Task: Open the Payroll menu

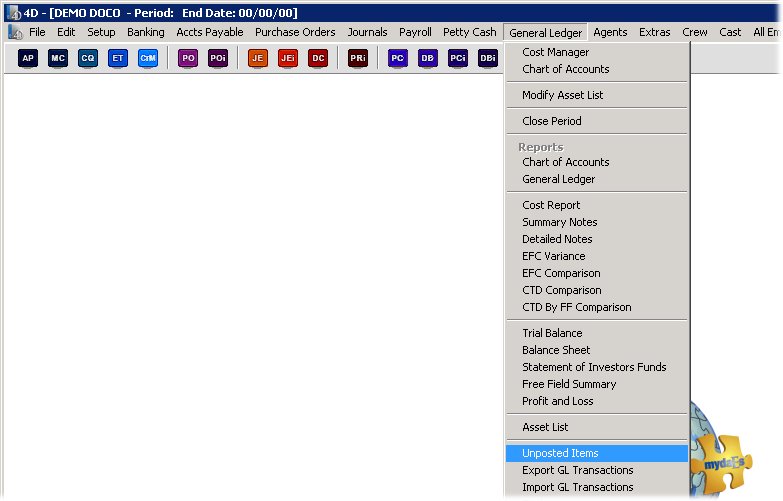Action: pos(415,32)
